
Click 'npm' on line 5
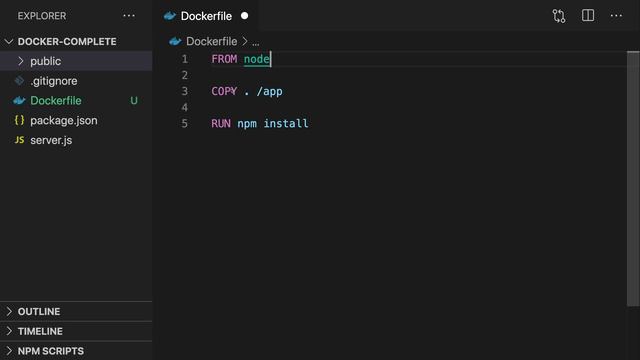pos(247,124)
